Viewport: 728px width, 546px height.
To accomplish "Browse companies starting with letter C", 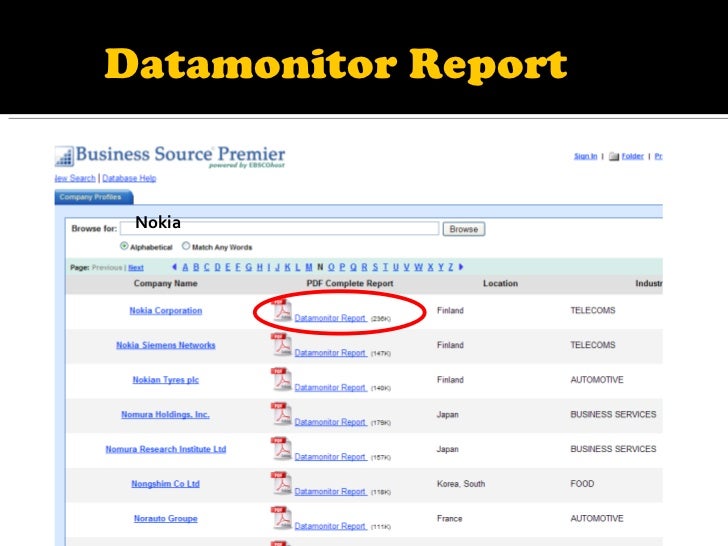I will click(207, 267).
